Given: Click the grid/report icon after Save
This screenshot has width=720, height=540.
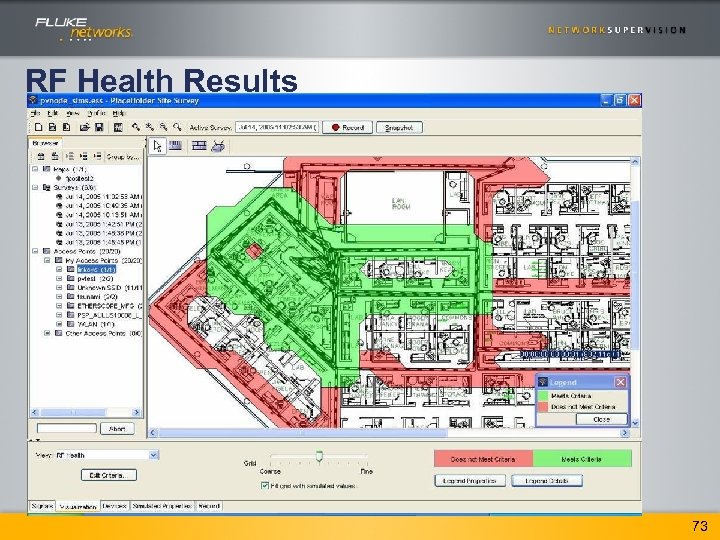Looking at the screenshot, I should point(118,127).
